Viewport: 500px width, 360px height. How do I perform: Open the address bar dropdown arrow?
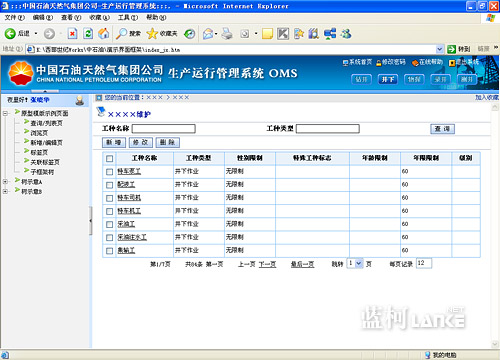(440, 49)
